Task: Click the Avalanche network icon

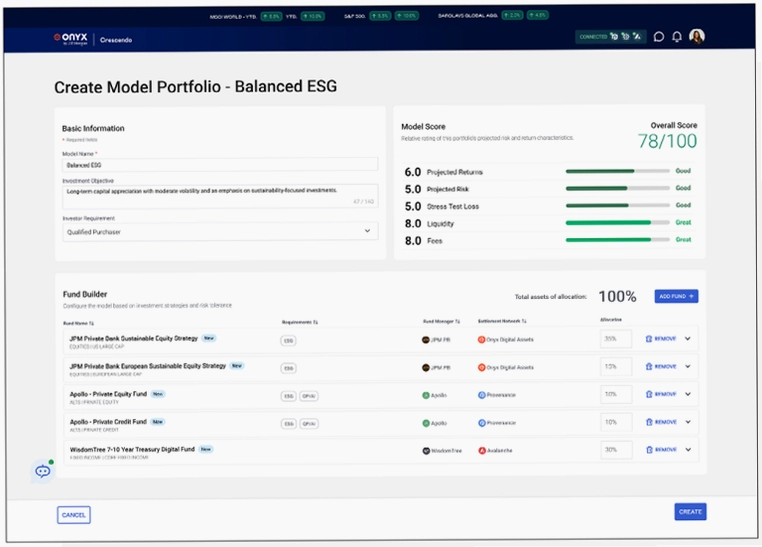Action: pos(482,450)
